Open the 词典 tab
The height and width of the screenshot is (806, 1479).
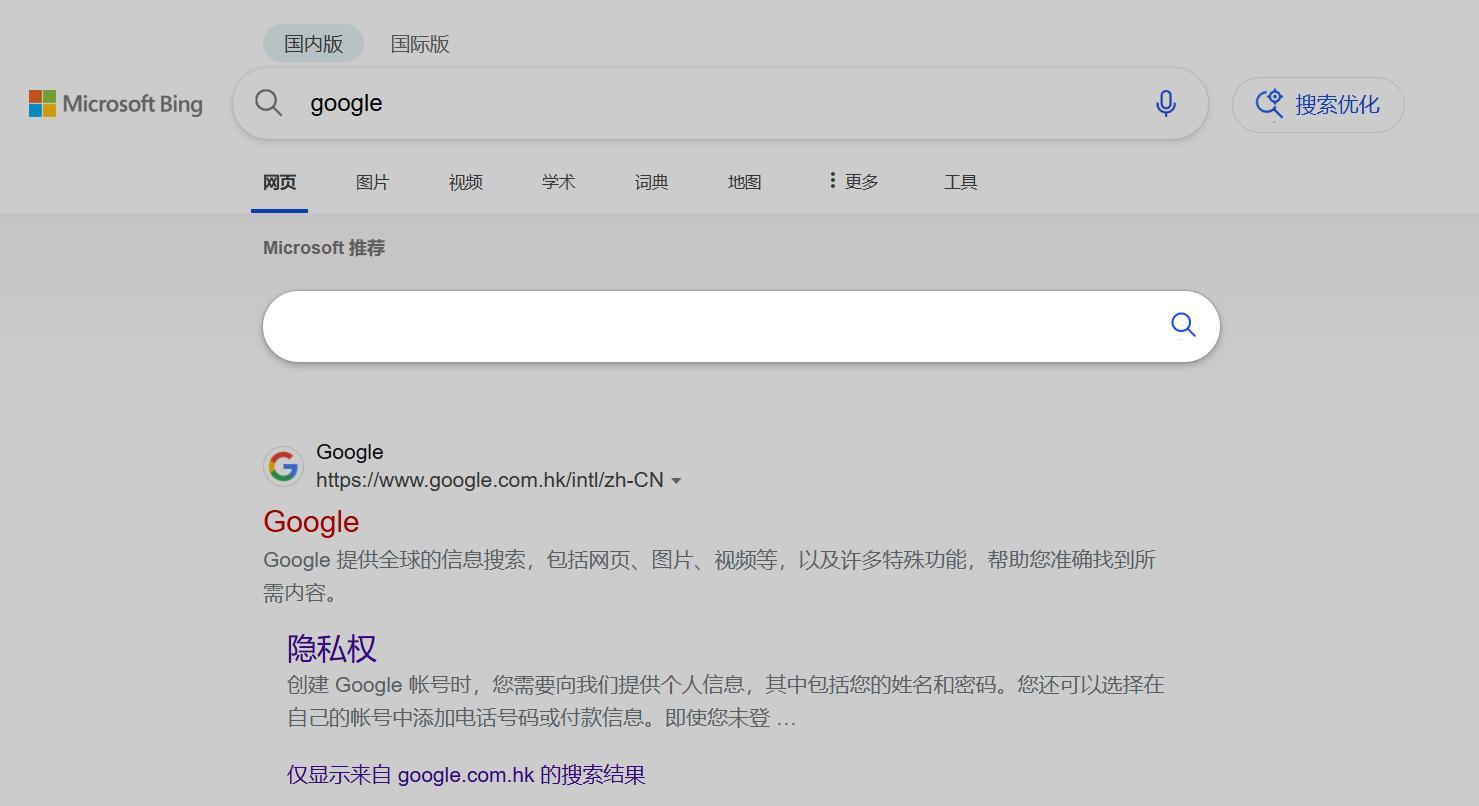tap(651, 182)
